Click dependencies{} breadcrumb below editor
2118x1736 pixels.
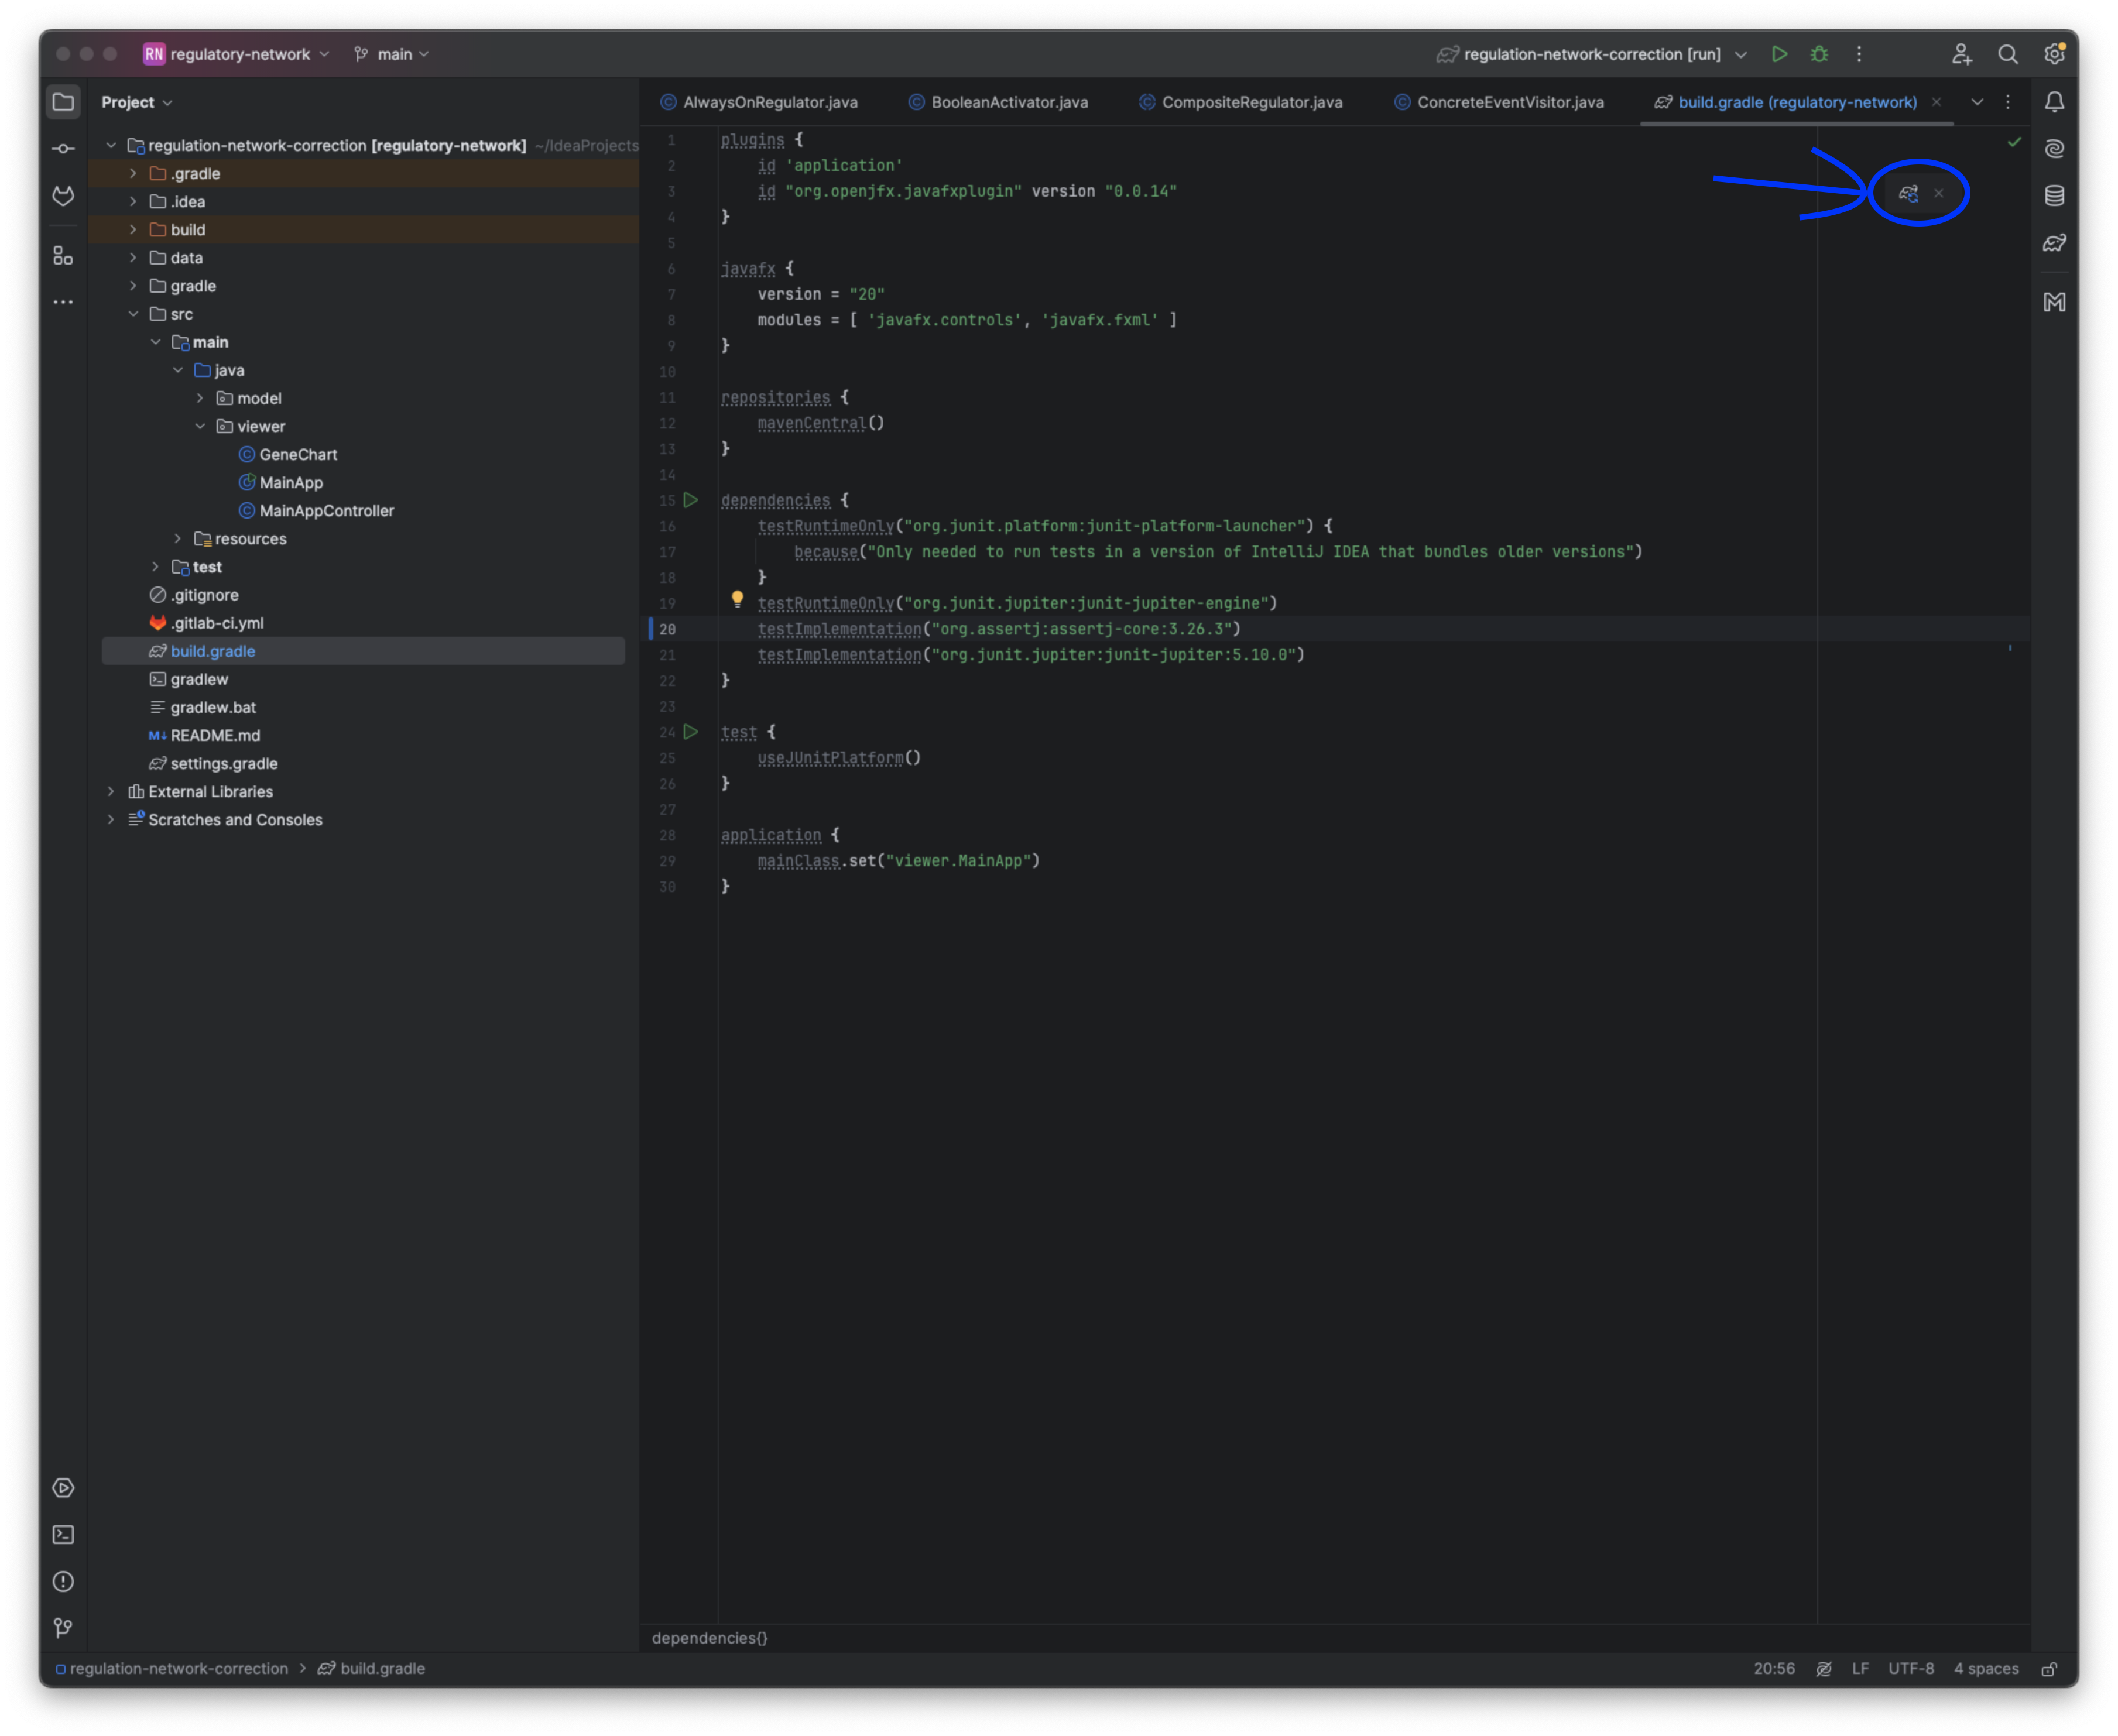pos(710,1638)
